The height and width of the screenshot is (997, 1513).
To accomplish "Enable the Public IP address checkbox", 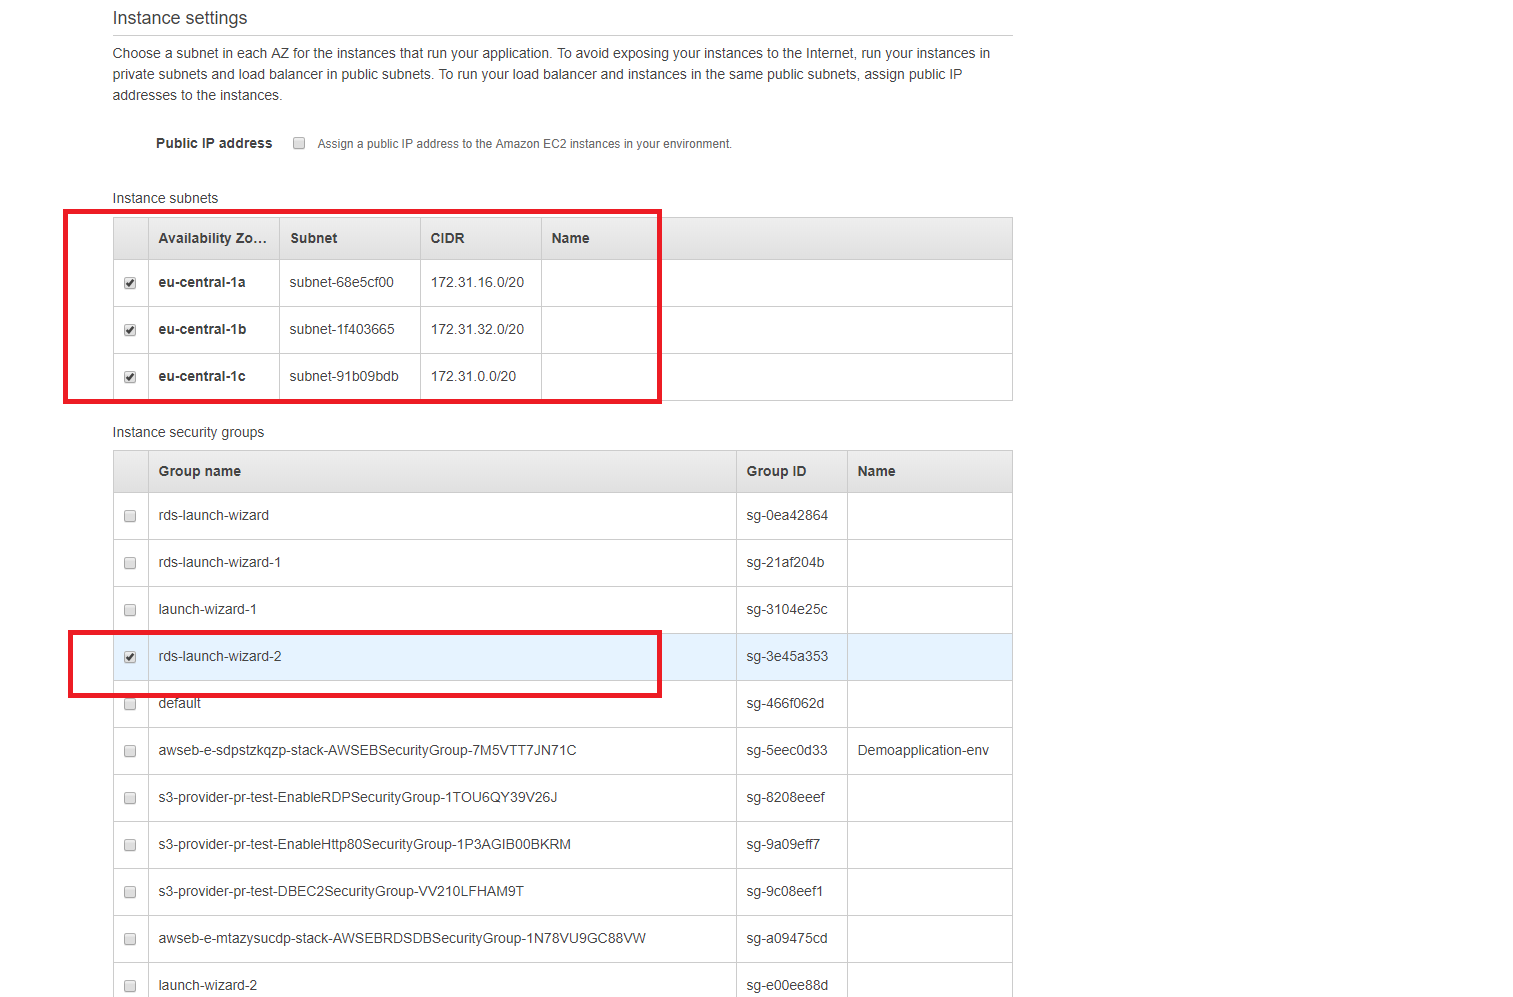I will click(x=299, y=143).
